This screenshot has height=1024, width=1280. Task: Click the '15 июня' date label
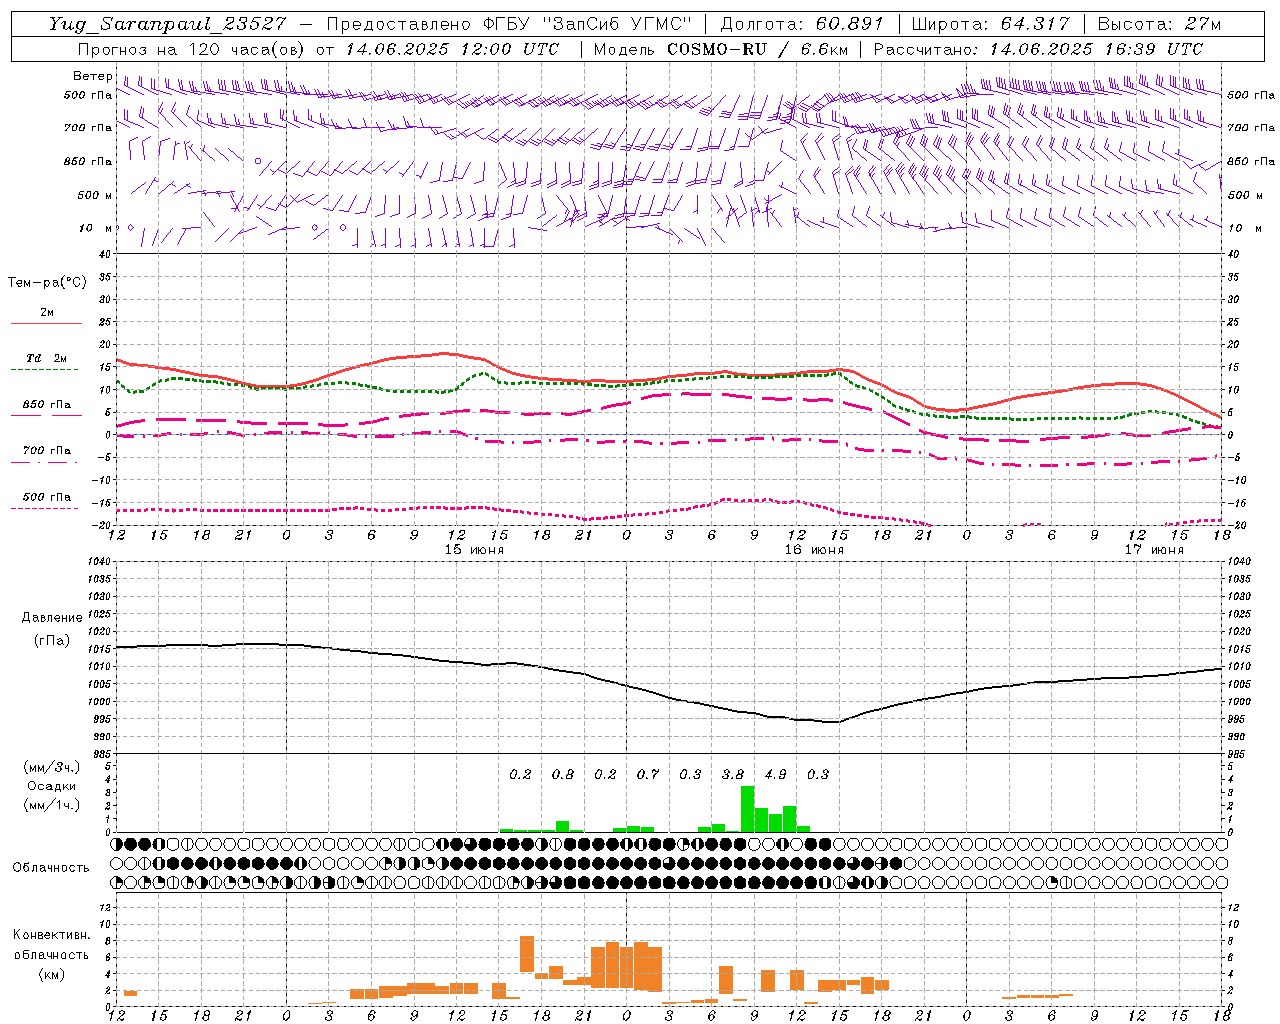click(x=474, y=550)
